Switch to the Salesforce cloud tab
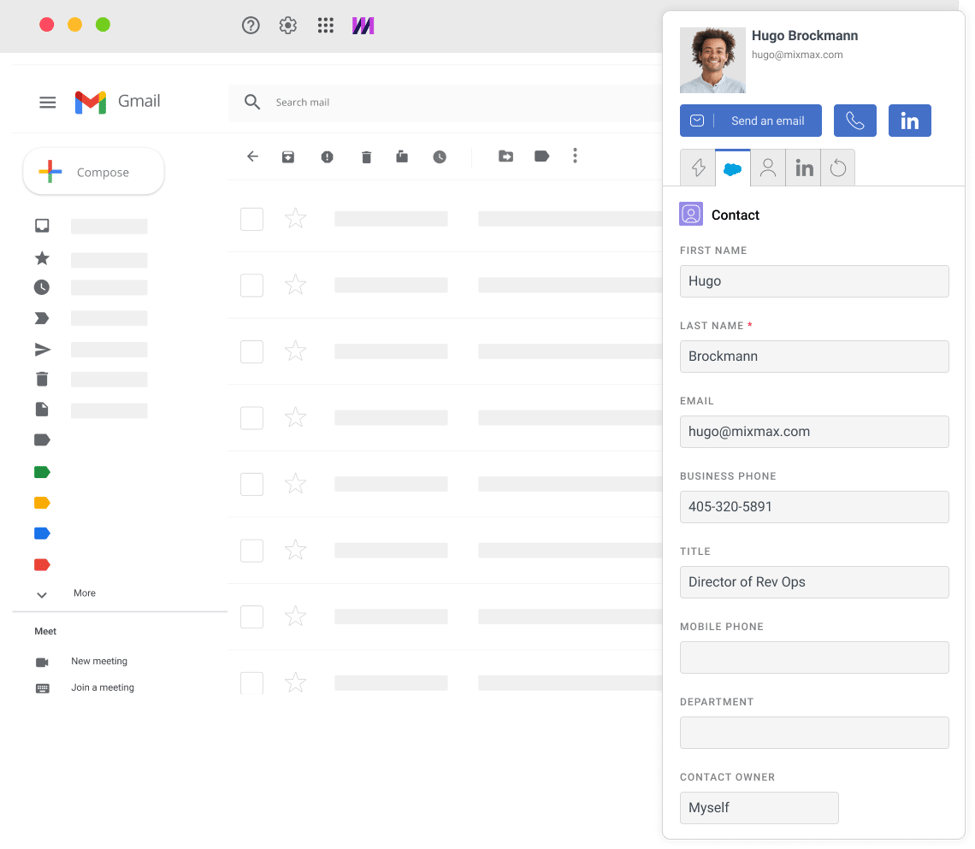 [732, 168]
